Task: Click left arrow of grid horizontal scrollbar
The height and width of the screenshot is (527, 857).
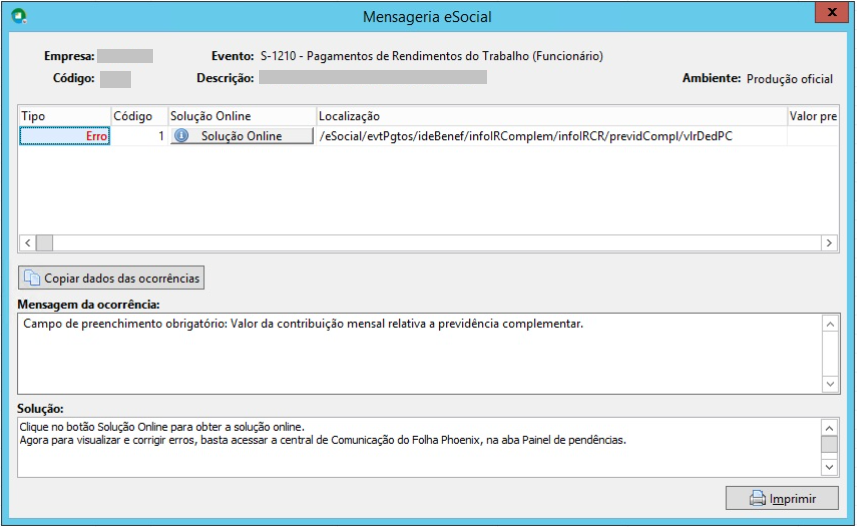Action: click(x=27, y=243)
